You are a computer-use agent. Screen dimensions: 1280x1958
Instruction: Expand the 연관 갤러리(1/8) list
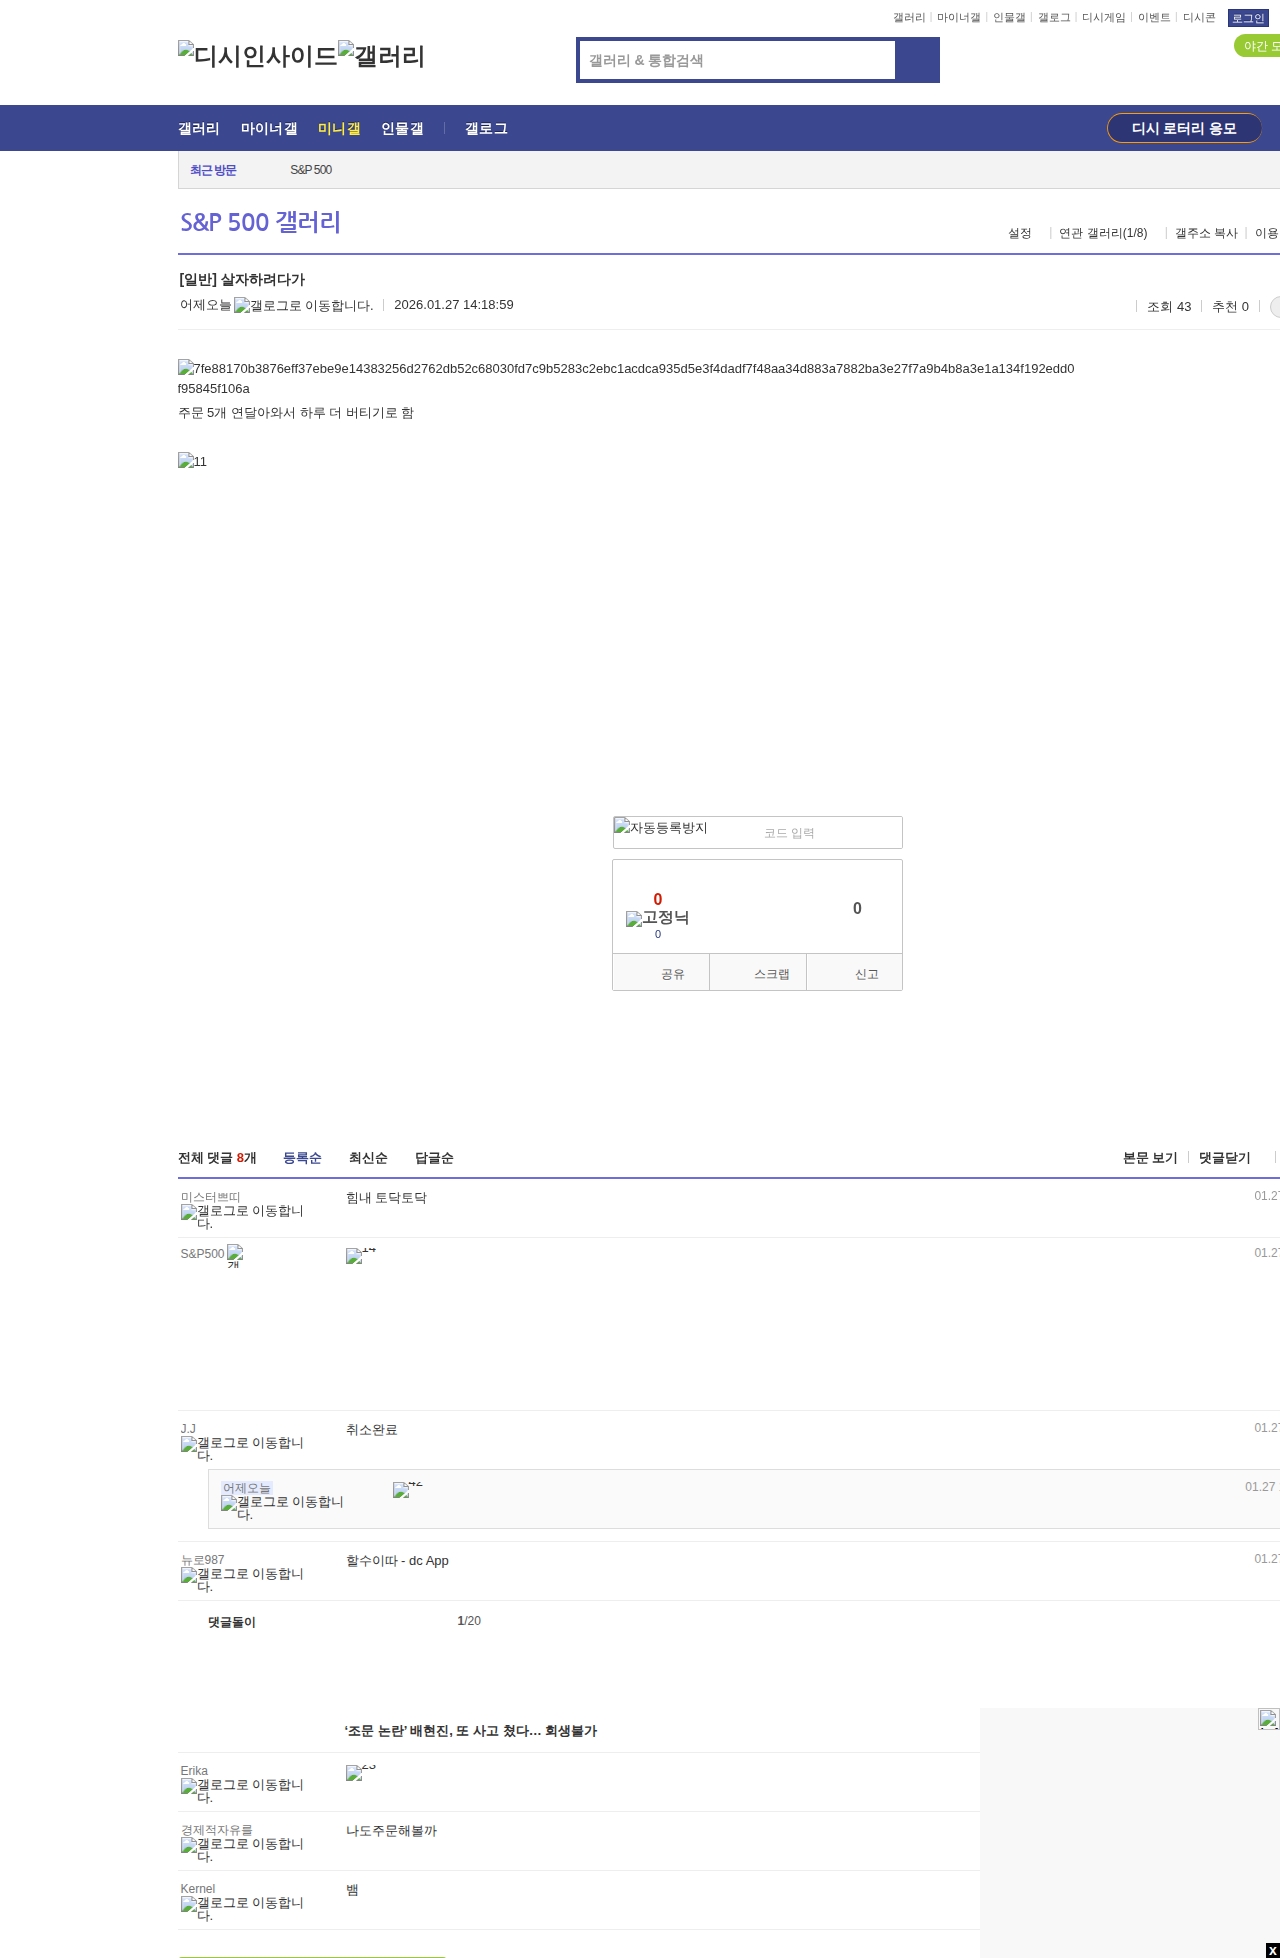1103,233
